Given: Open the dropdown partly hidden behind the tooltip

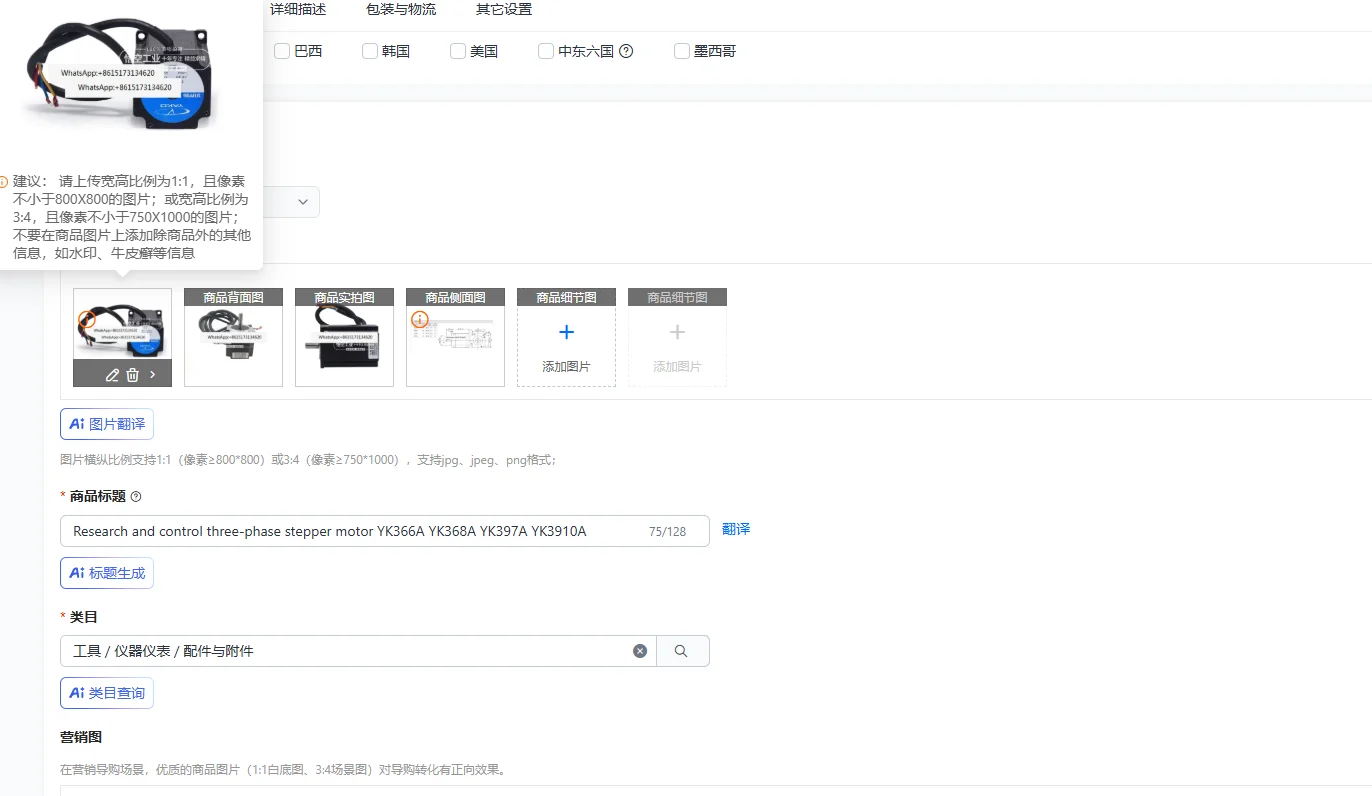Looking at the screenshot, I should 291,202.
